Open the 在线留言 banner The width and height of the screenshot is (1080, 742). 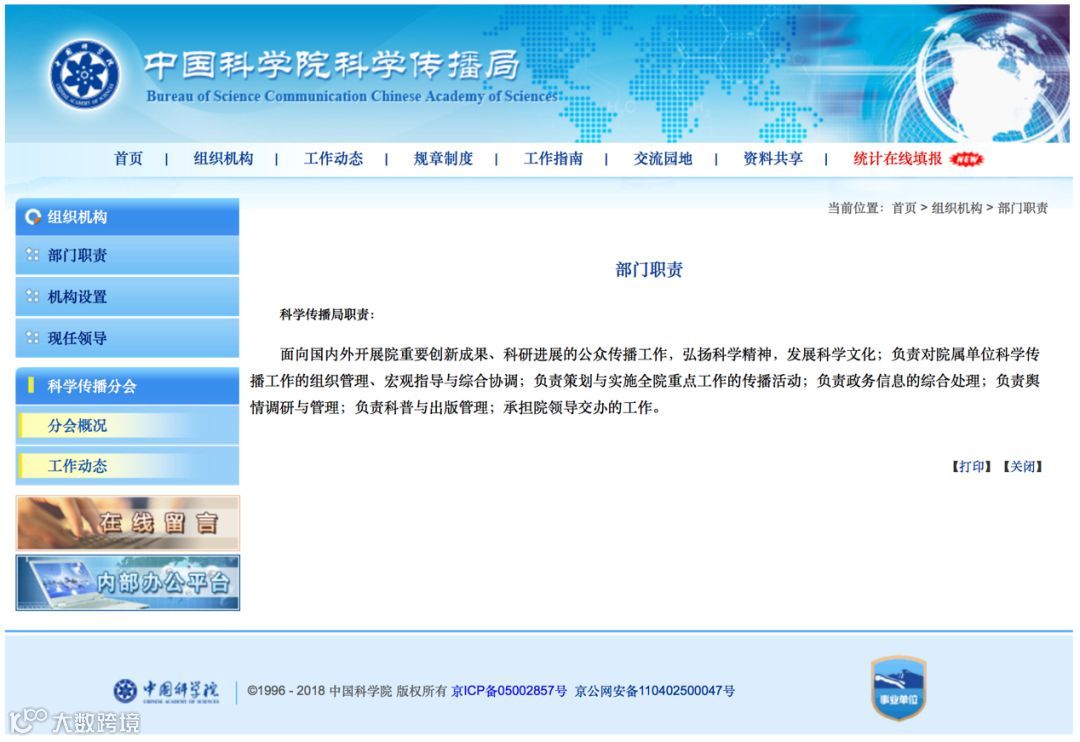click(x=127, y=523)
